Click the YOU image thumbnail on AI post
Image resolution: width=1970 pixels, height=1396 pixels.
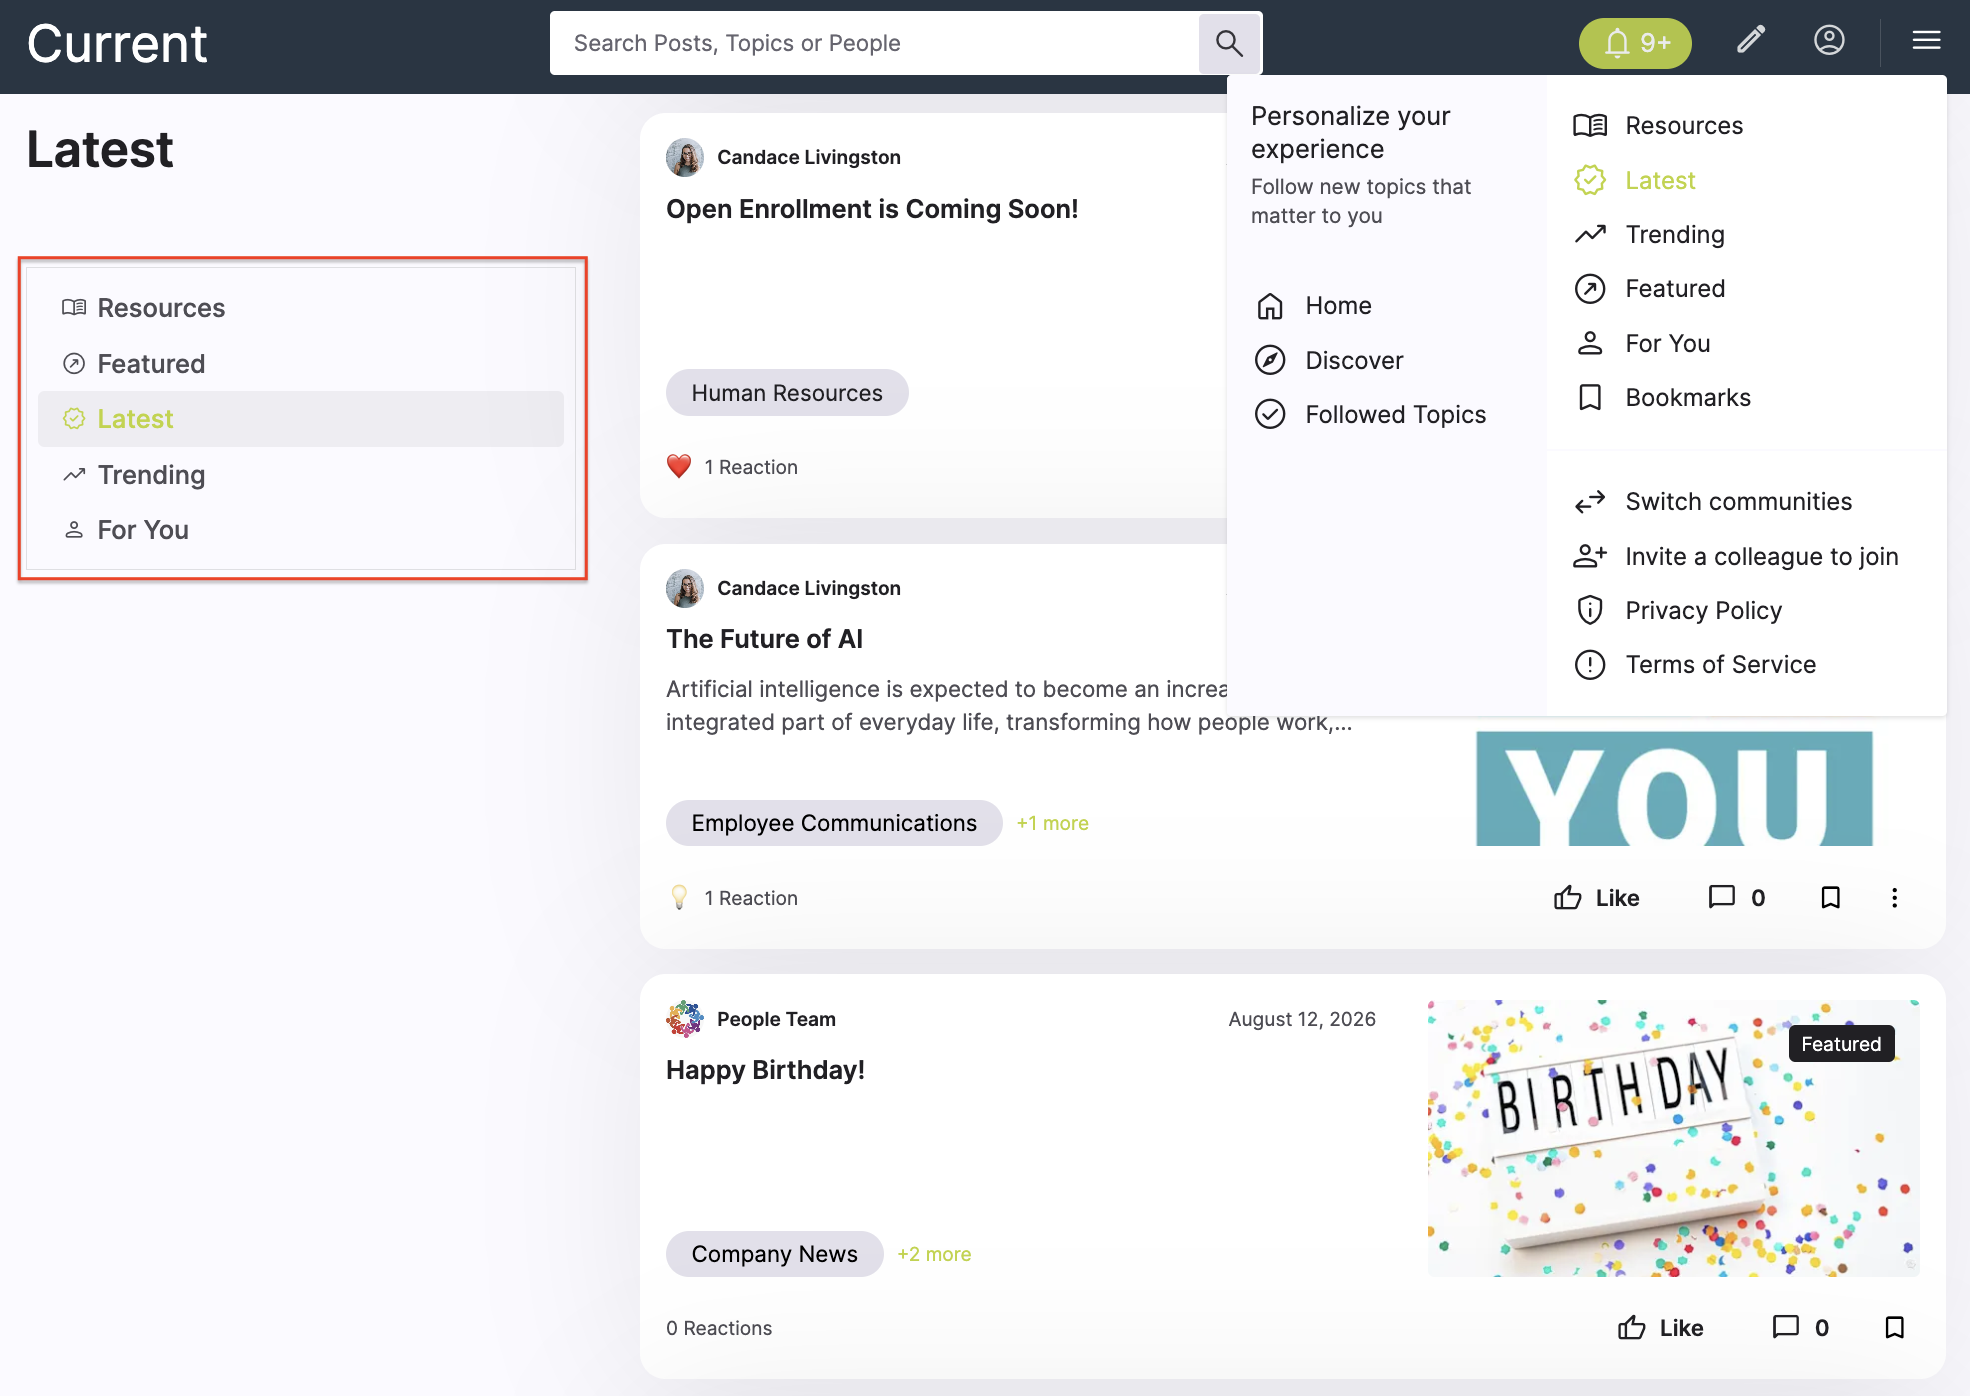click(1674, 788)
